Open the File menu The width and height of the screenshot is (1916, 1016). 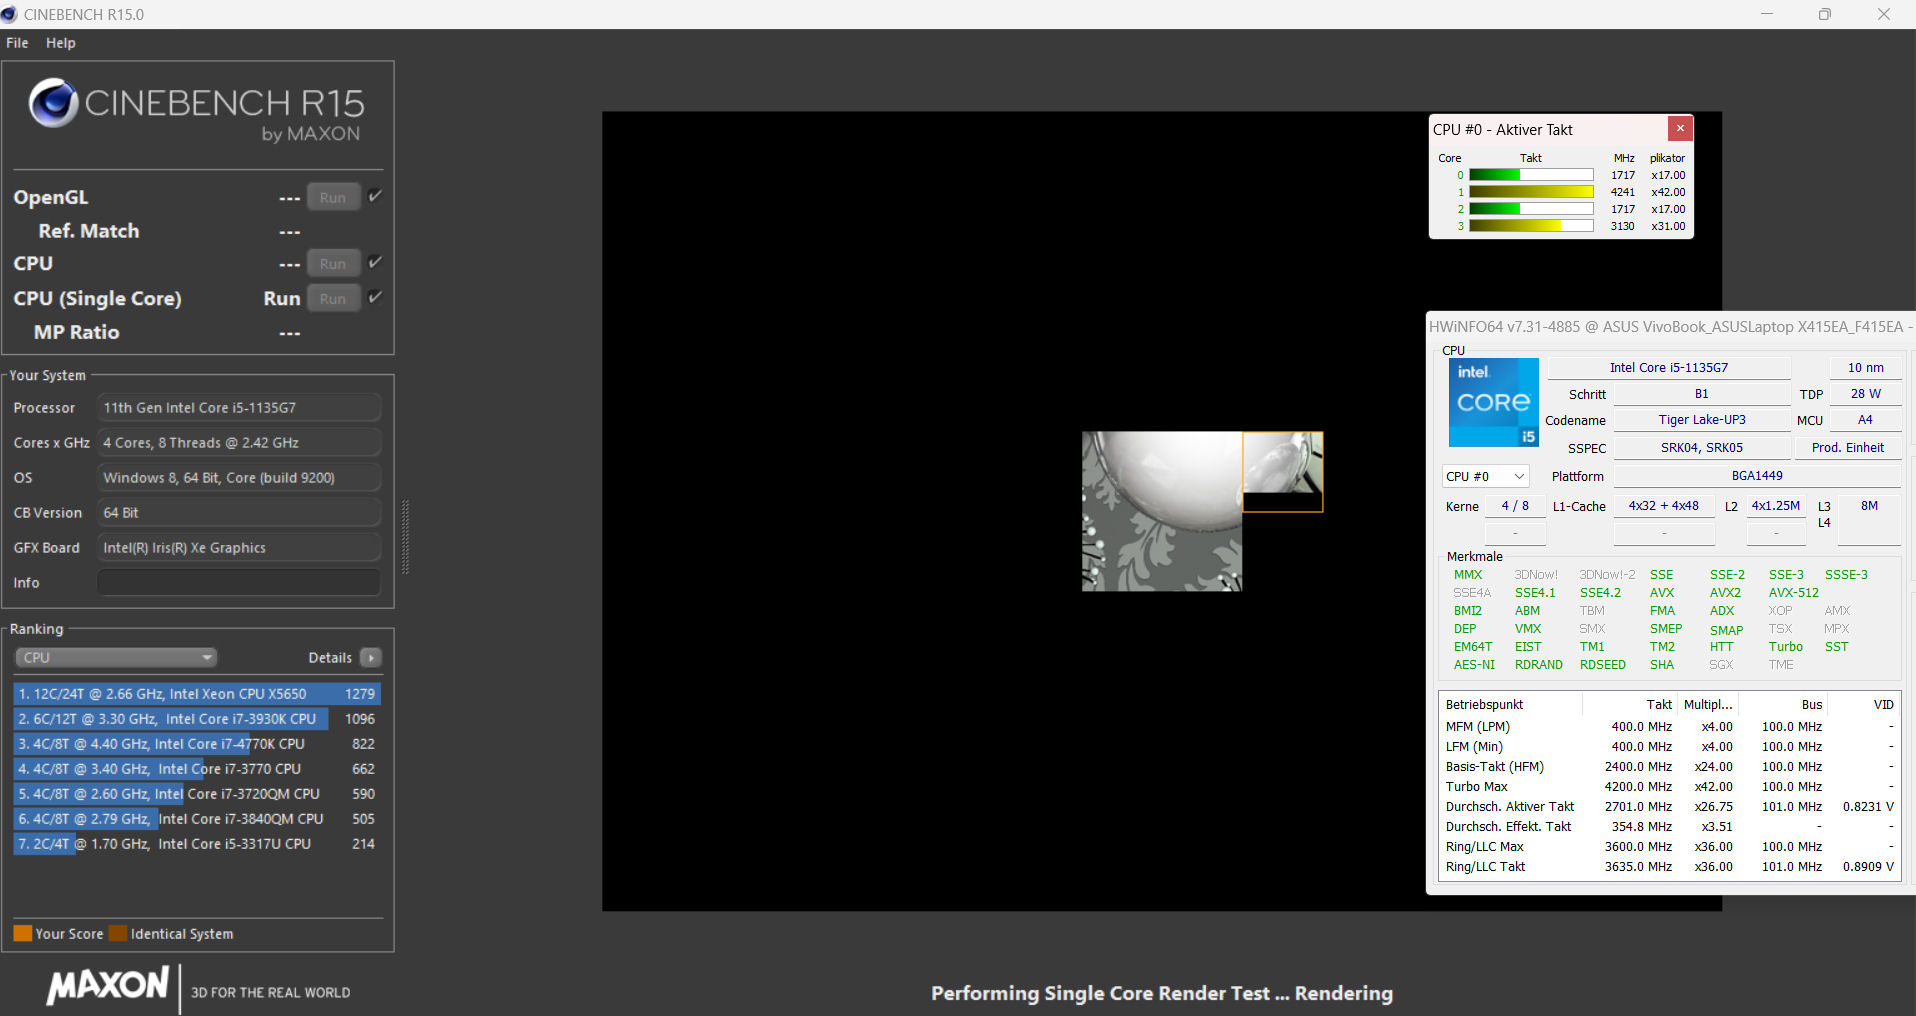click(x=17, y=43)
